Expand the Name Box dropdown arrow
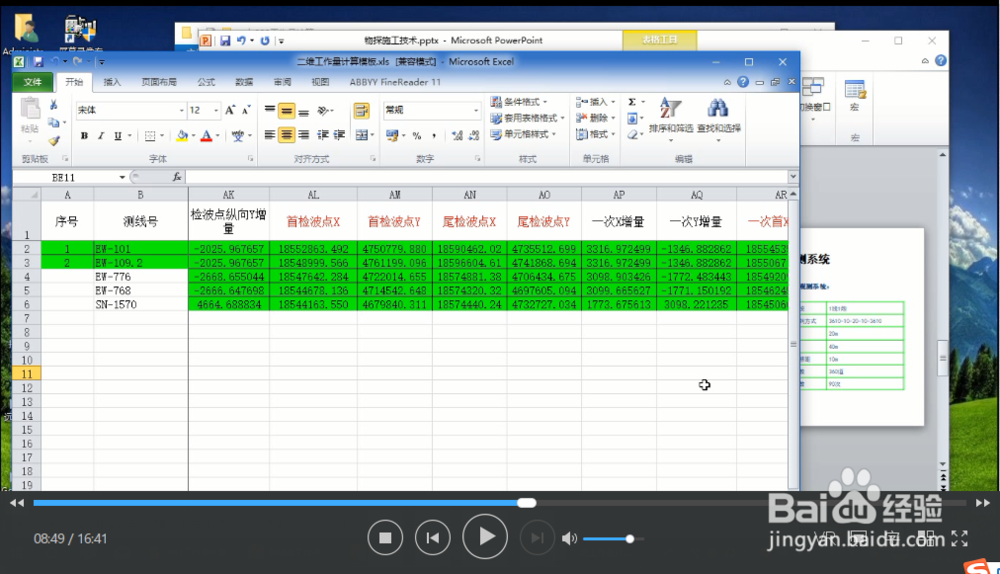Image resolution: width=1000 pixels, height=574 pixels. [x=122, y=177]
